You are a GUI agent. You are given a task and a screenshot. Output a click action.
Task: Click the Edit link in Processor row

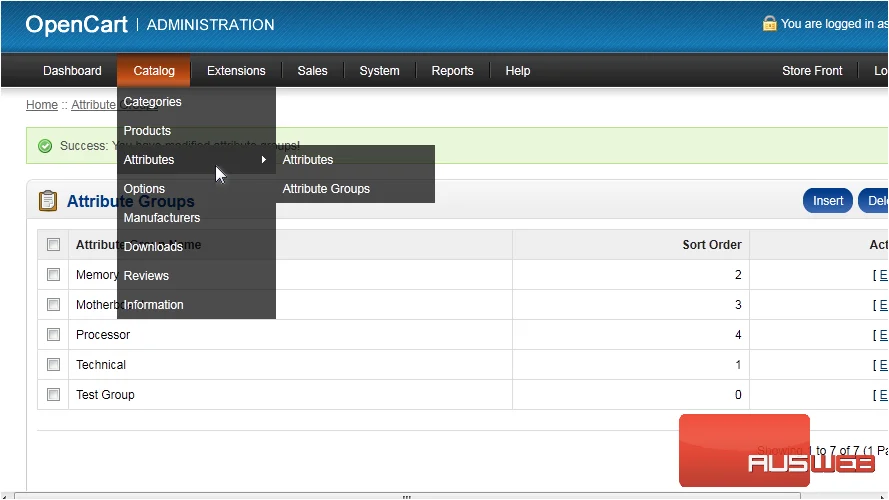click(x=883, y=335)
